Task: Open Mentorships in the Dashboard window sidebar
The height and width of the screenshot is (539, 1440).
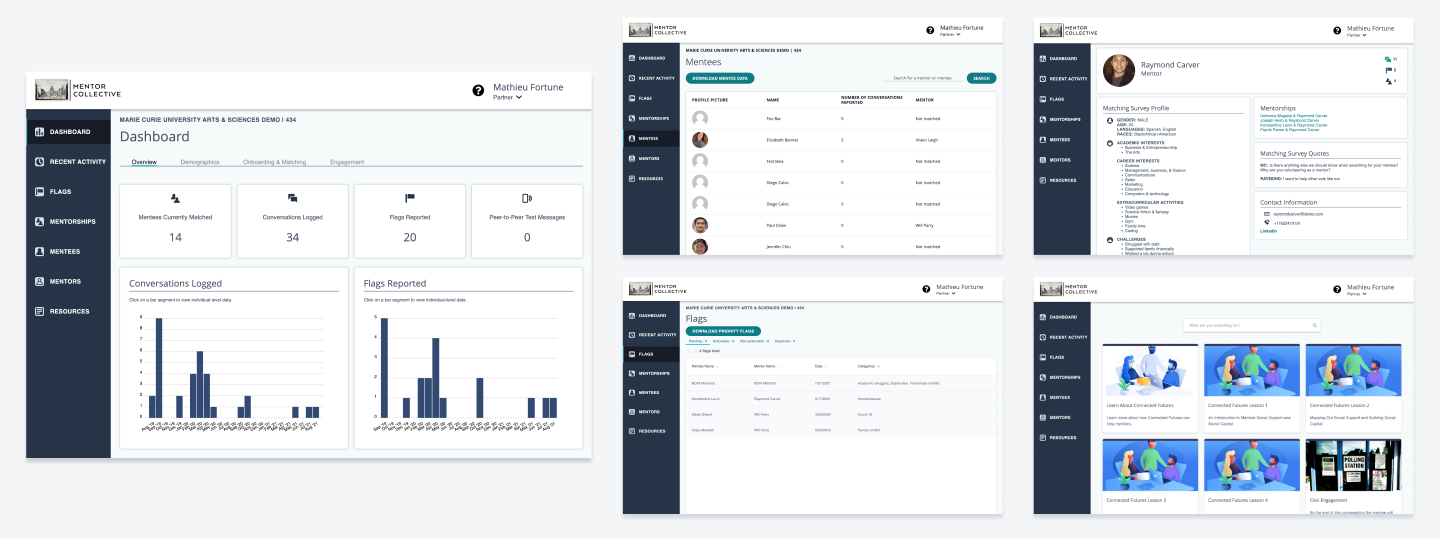Action: 69,221
